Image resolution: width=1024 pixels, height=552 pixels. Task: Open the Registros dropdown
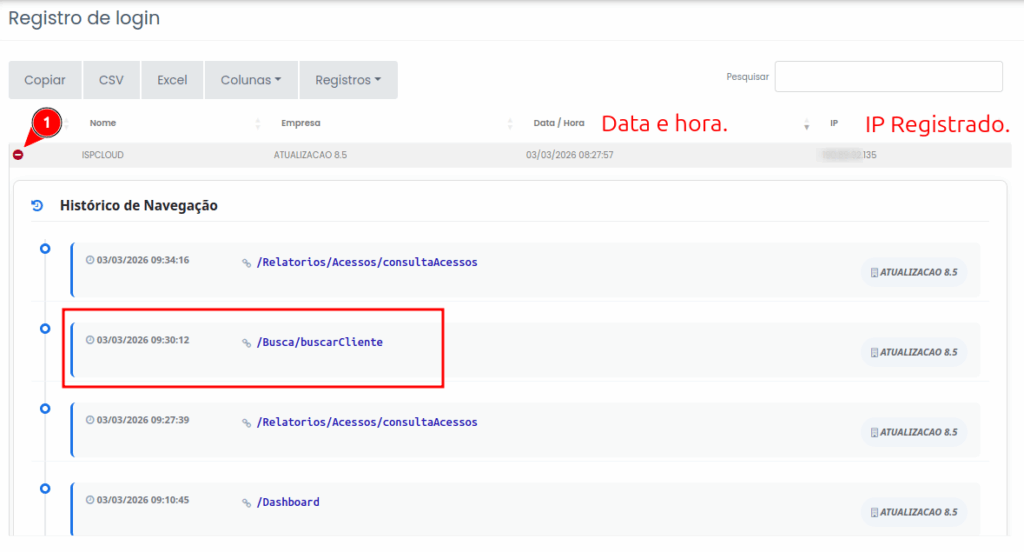pos(348,80)
